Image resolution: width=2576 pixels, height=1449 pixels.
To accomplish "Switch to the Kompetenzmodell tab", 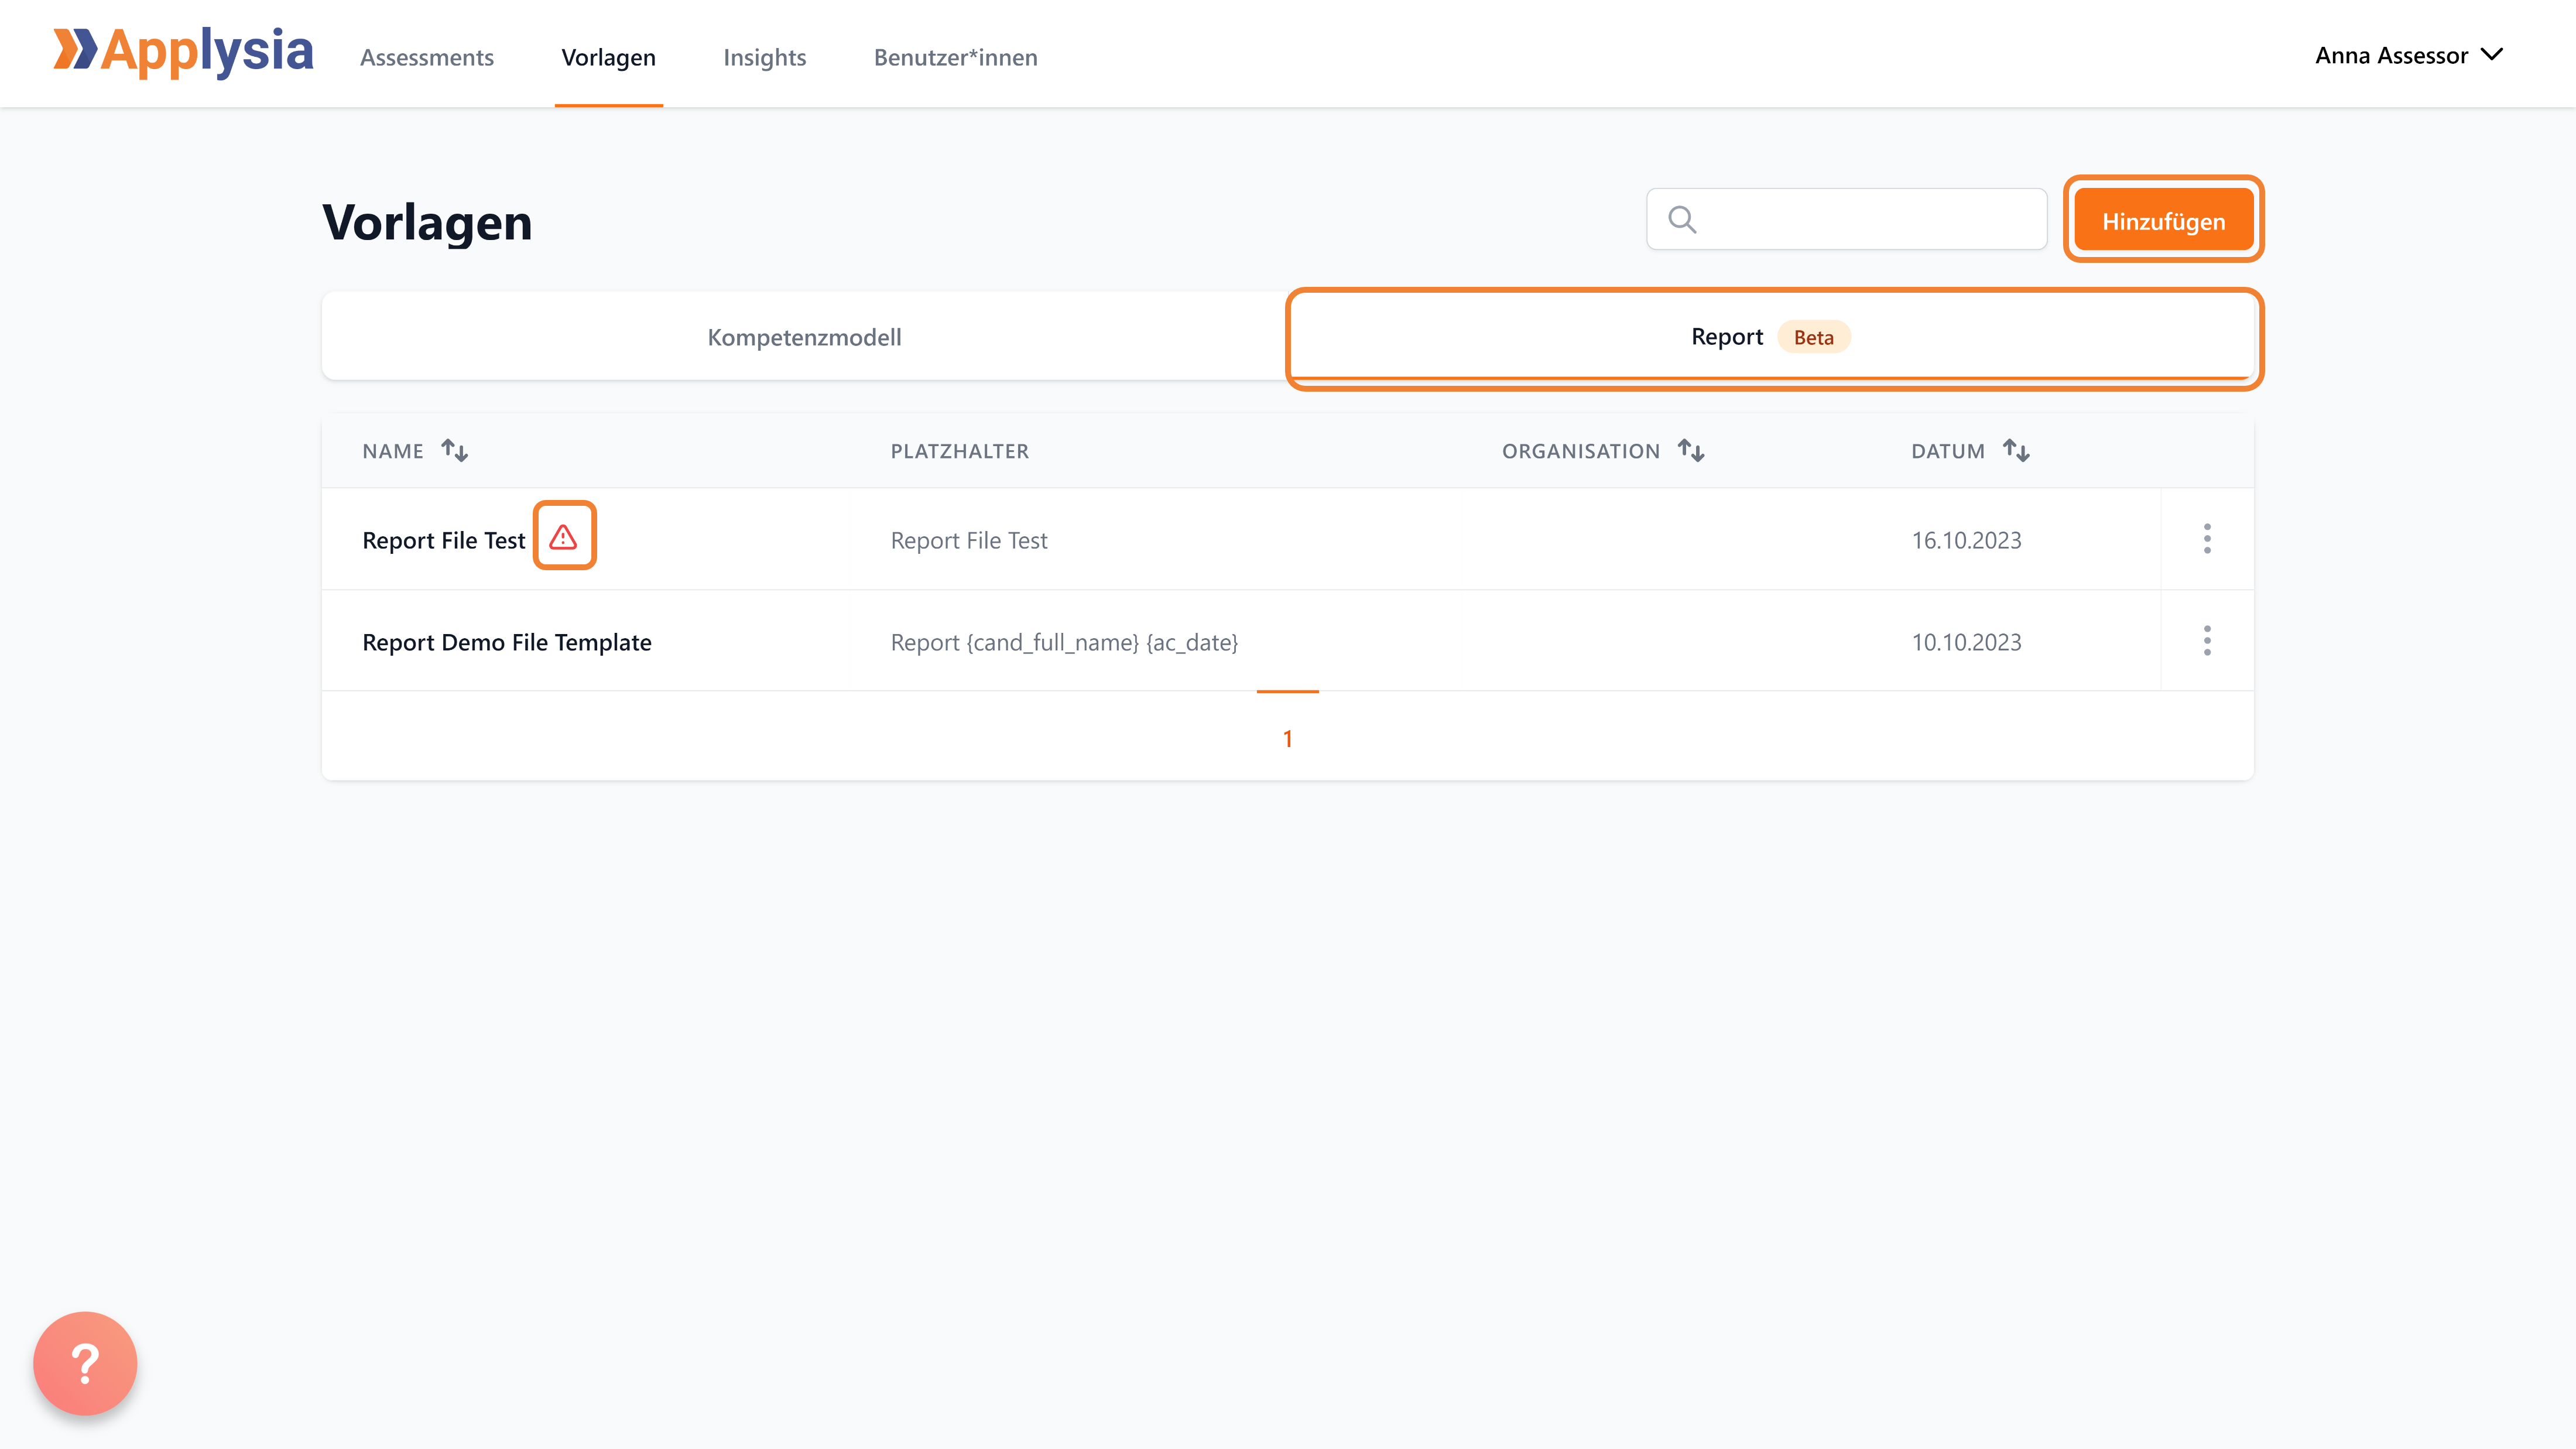I will pos(804,337).
